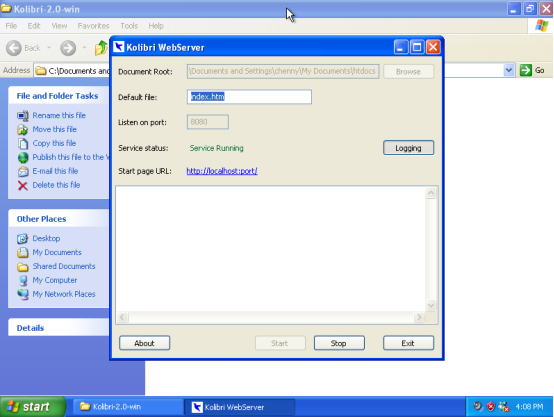Click the network connection tray icon
The image size is (554, 417).
(x=503, y=407)
